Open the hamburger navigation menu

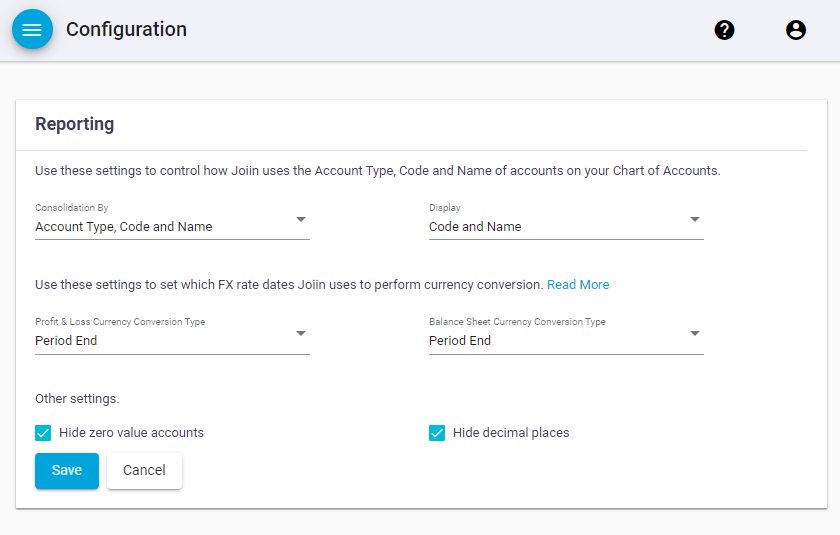[32, 30]
